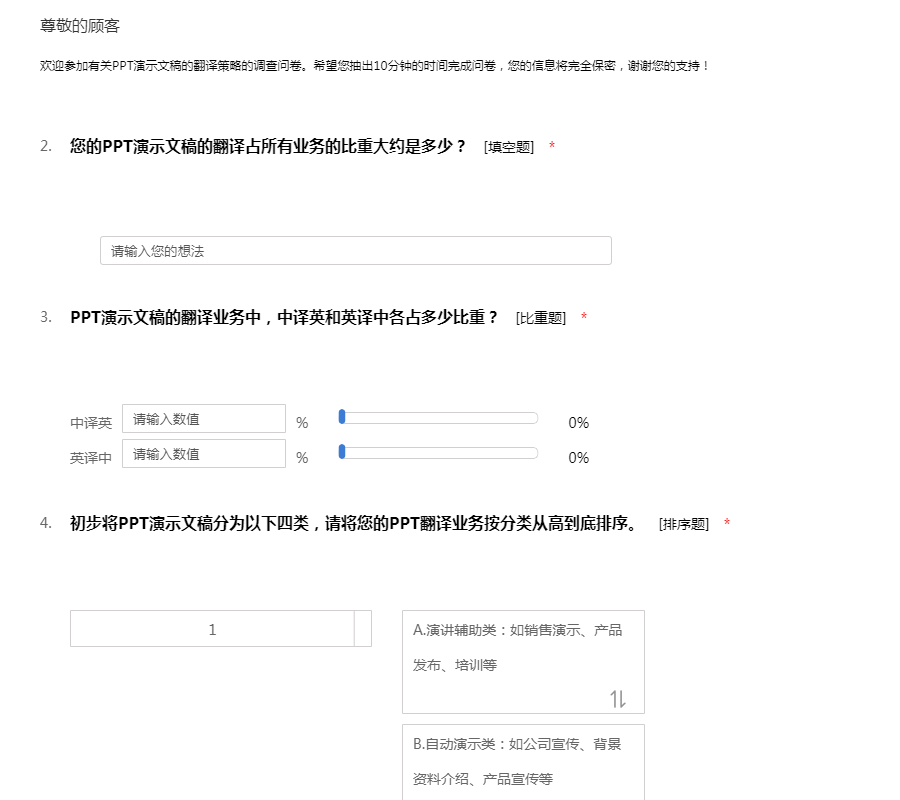Click the sort arrows icon in option A

(618, 699)
